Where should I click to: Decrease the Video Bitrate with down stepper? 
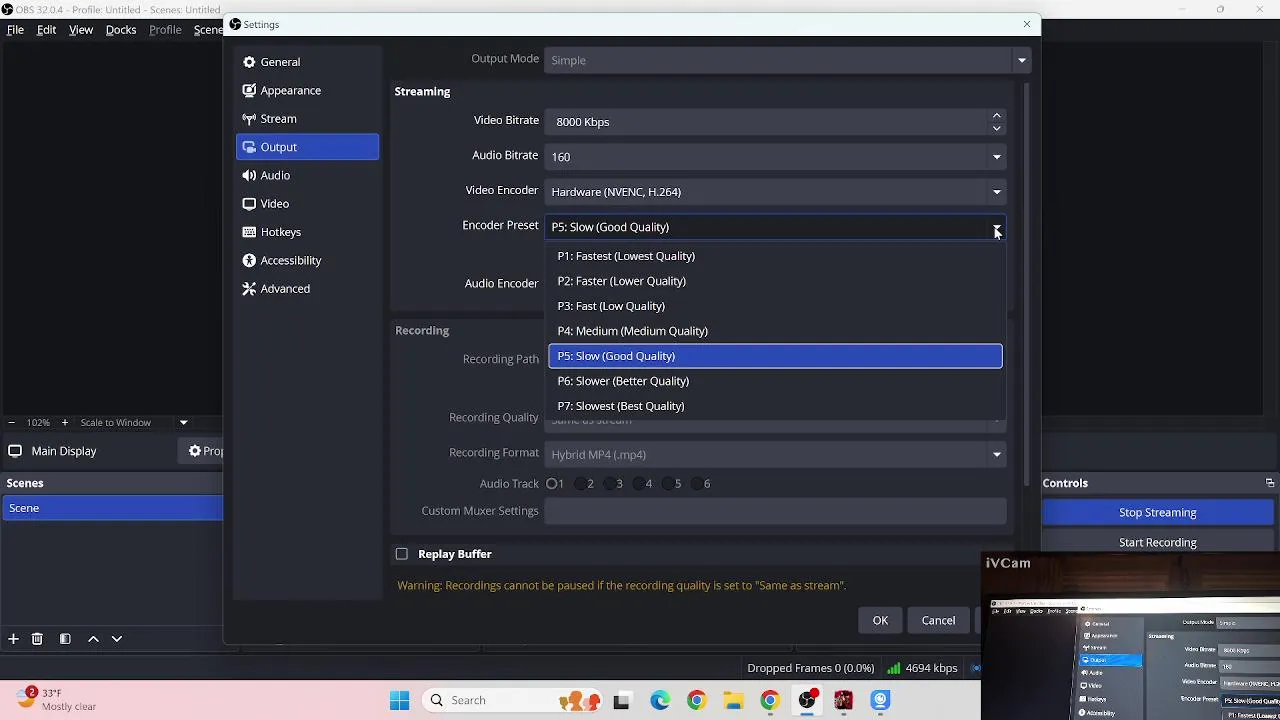(x=996, y=128)
